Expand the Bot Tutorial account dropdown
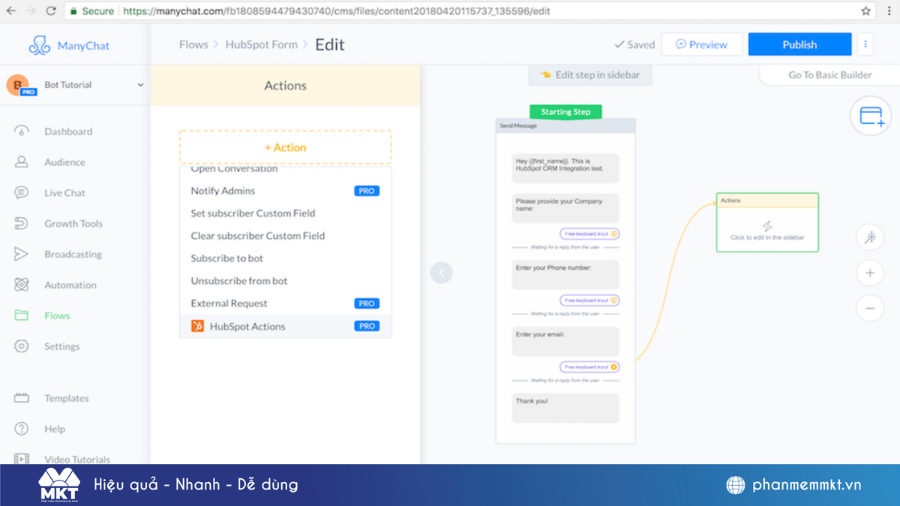The height and width of the screenshot is (506, 900). tap(140, 85)
